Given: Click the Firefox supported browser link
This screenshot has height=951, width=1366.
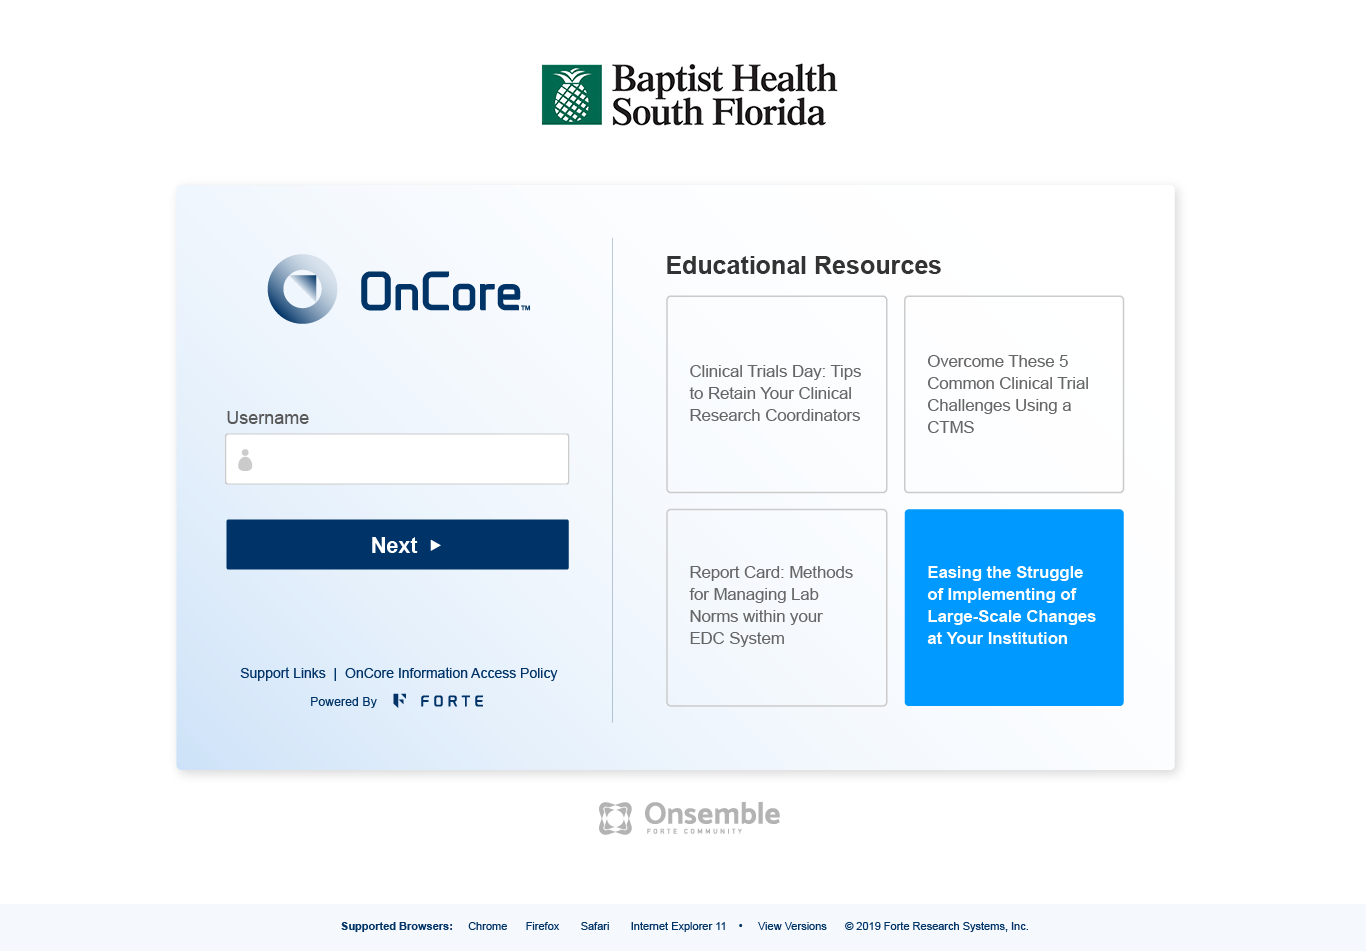Looking at the screenshot, I should click(542, 926).
